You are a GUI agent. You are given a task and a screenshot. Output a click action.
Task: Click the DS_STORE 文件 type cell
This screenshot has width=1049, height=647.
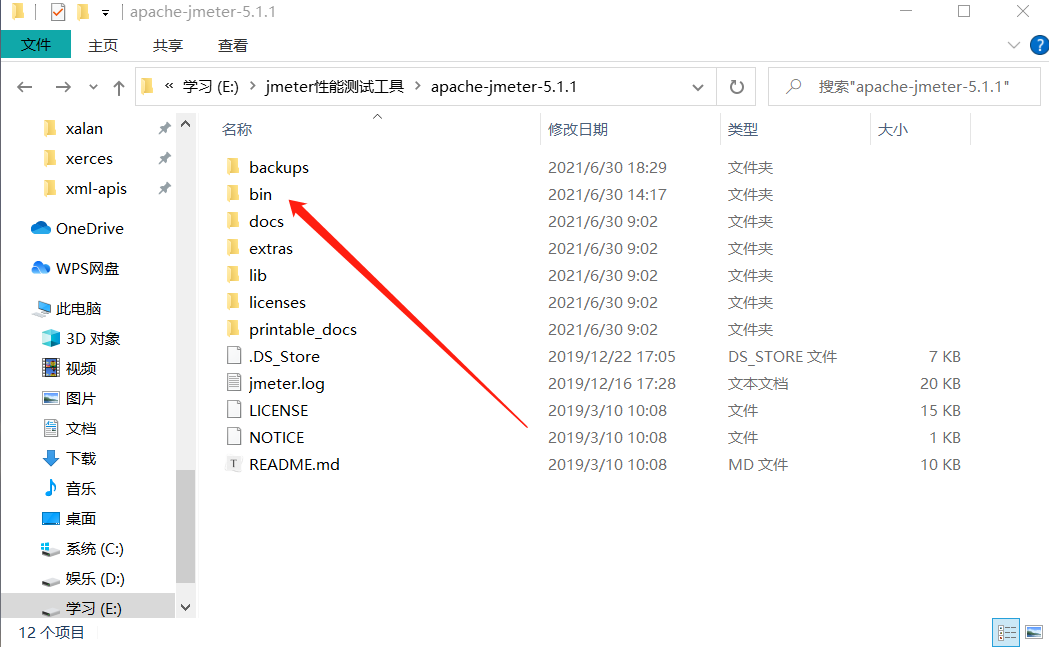tap(782, 357)
